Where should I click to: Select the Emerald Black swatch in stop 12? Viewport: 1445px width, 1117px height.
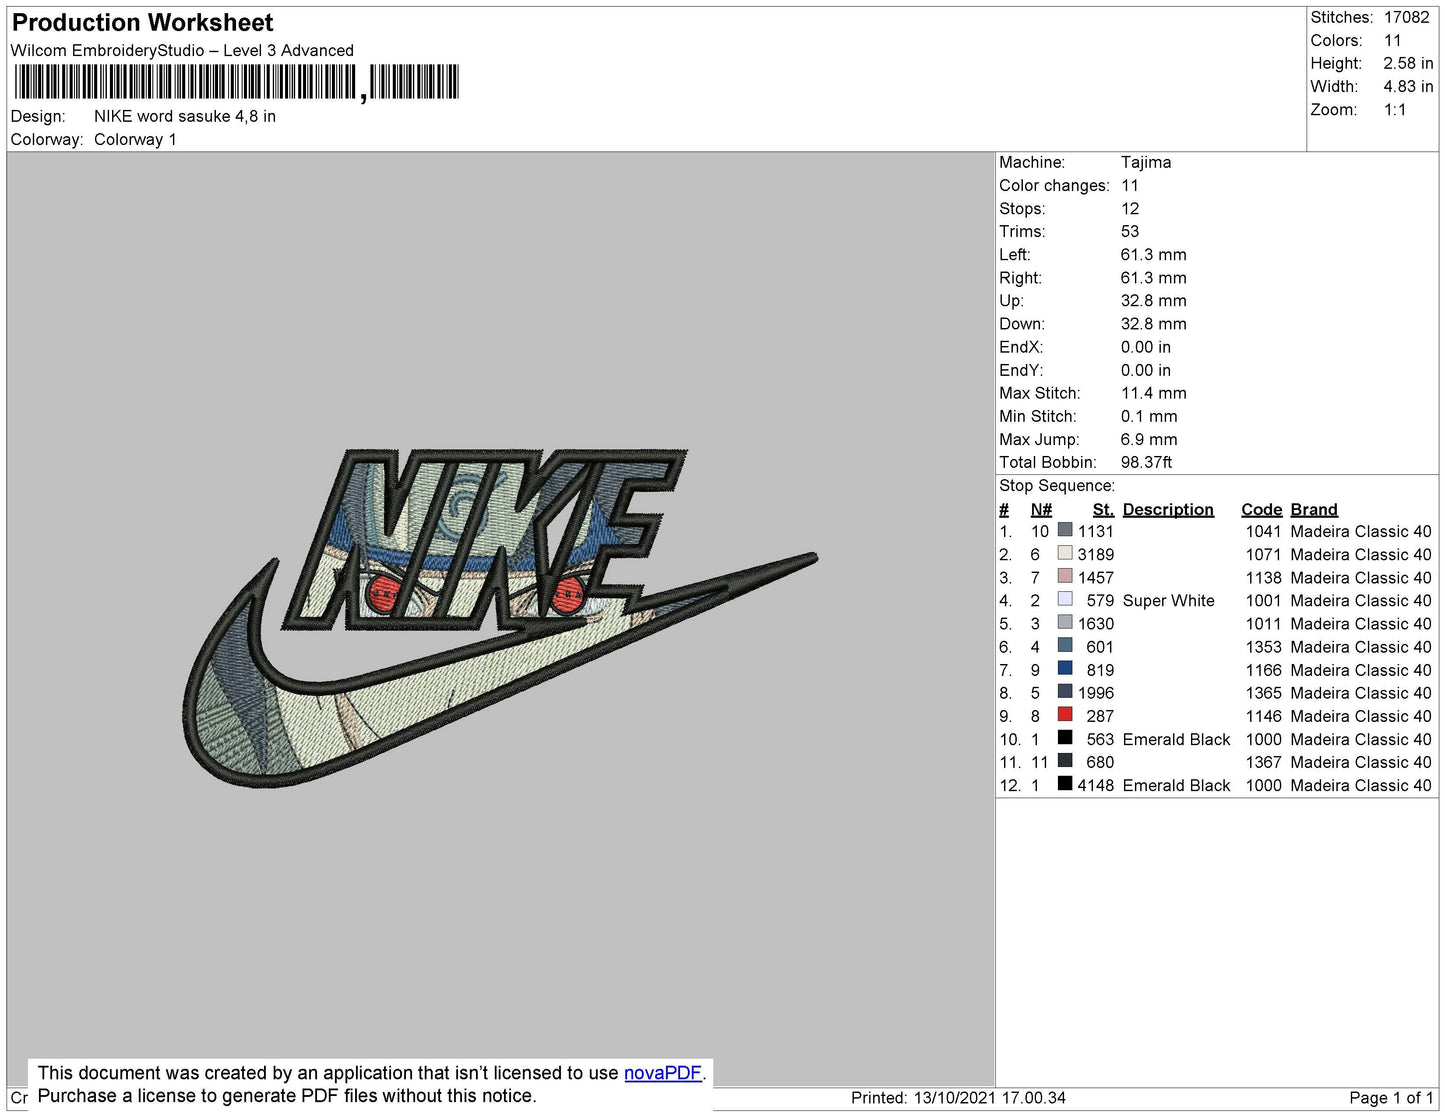pyautogui.click(x=1065, y=784)
